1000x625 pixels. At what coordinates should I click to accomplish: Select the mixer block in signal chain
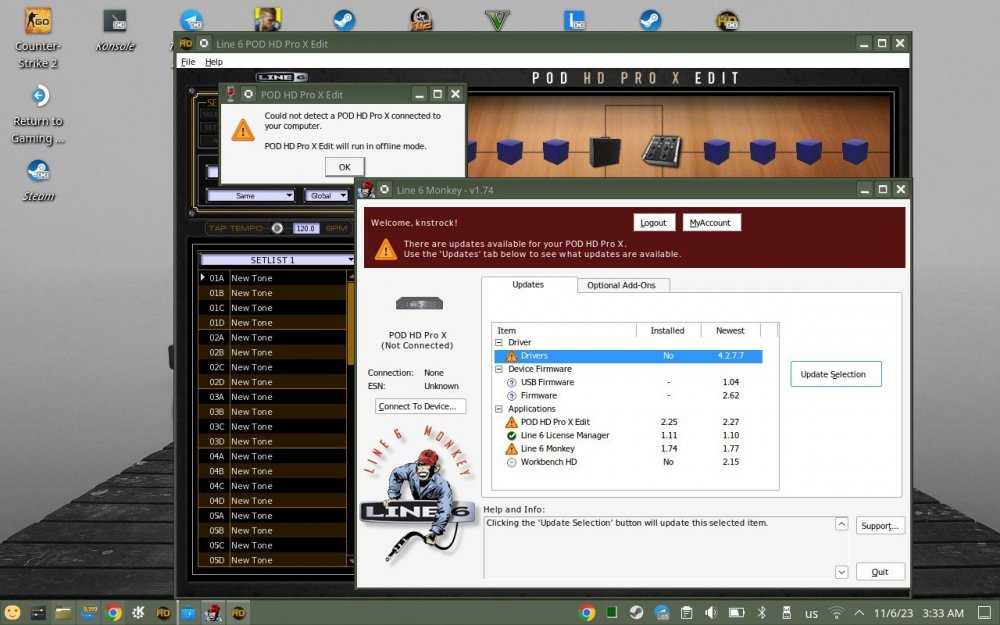659,151
